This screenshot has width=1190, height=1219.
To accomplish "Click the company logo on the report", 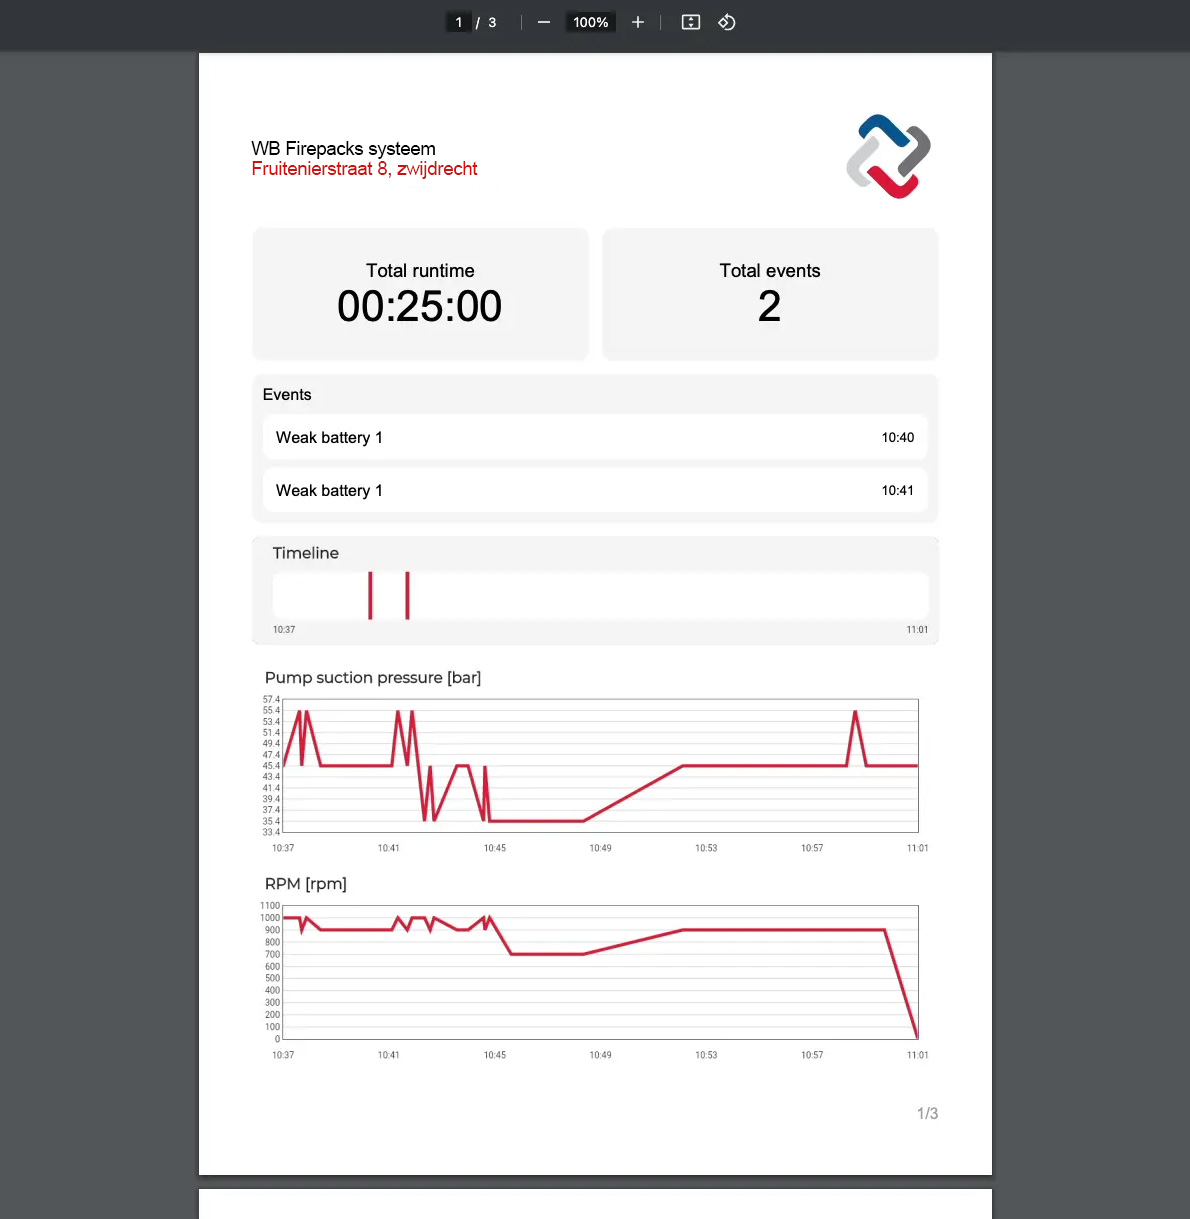I will coord(888,156).
